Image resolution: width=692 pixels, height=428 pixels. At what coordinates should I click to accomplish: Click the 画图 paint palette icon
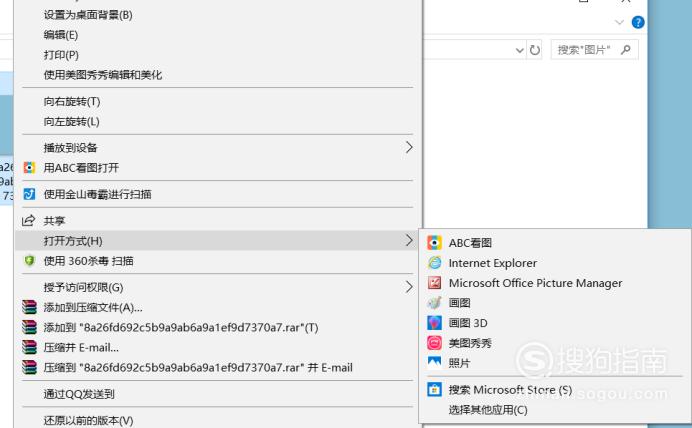click(x=434, y=303)
